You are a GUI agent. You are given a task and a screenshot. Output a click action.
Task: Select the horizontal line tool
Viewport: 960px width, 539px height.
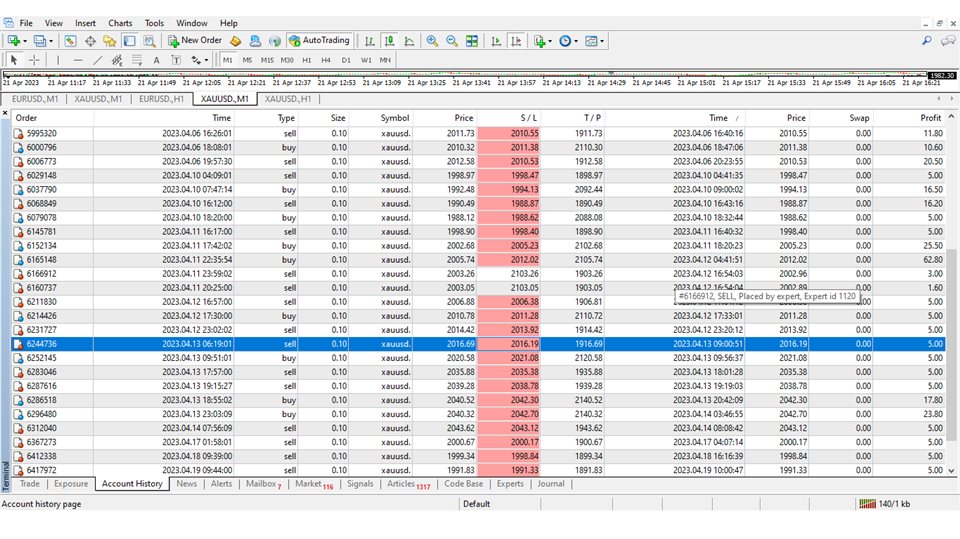(x=78, y=60)
